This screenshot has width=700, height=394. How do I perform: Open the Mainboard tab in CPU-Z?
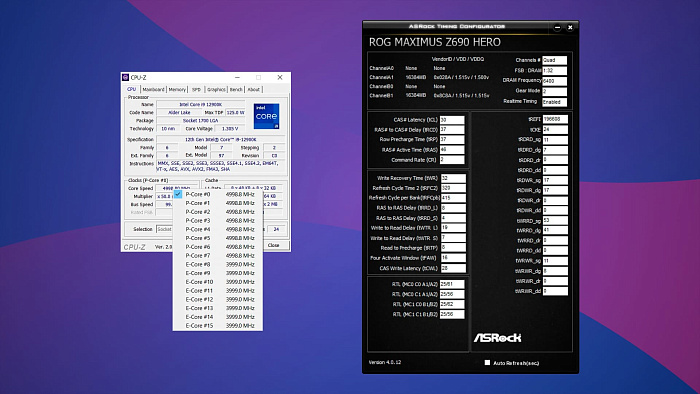(x=154, y=90)
